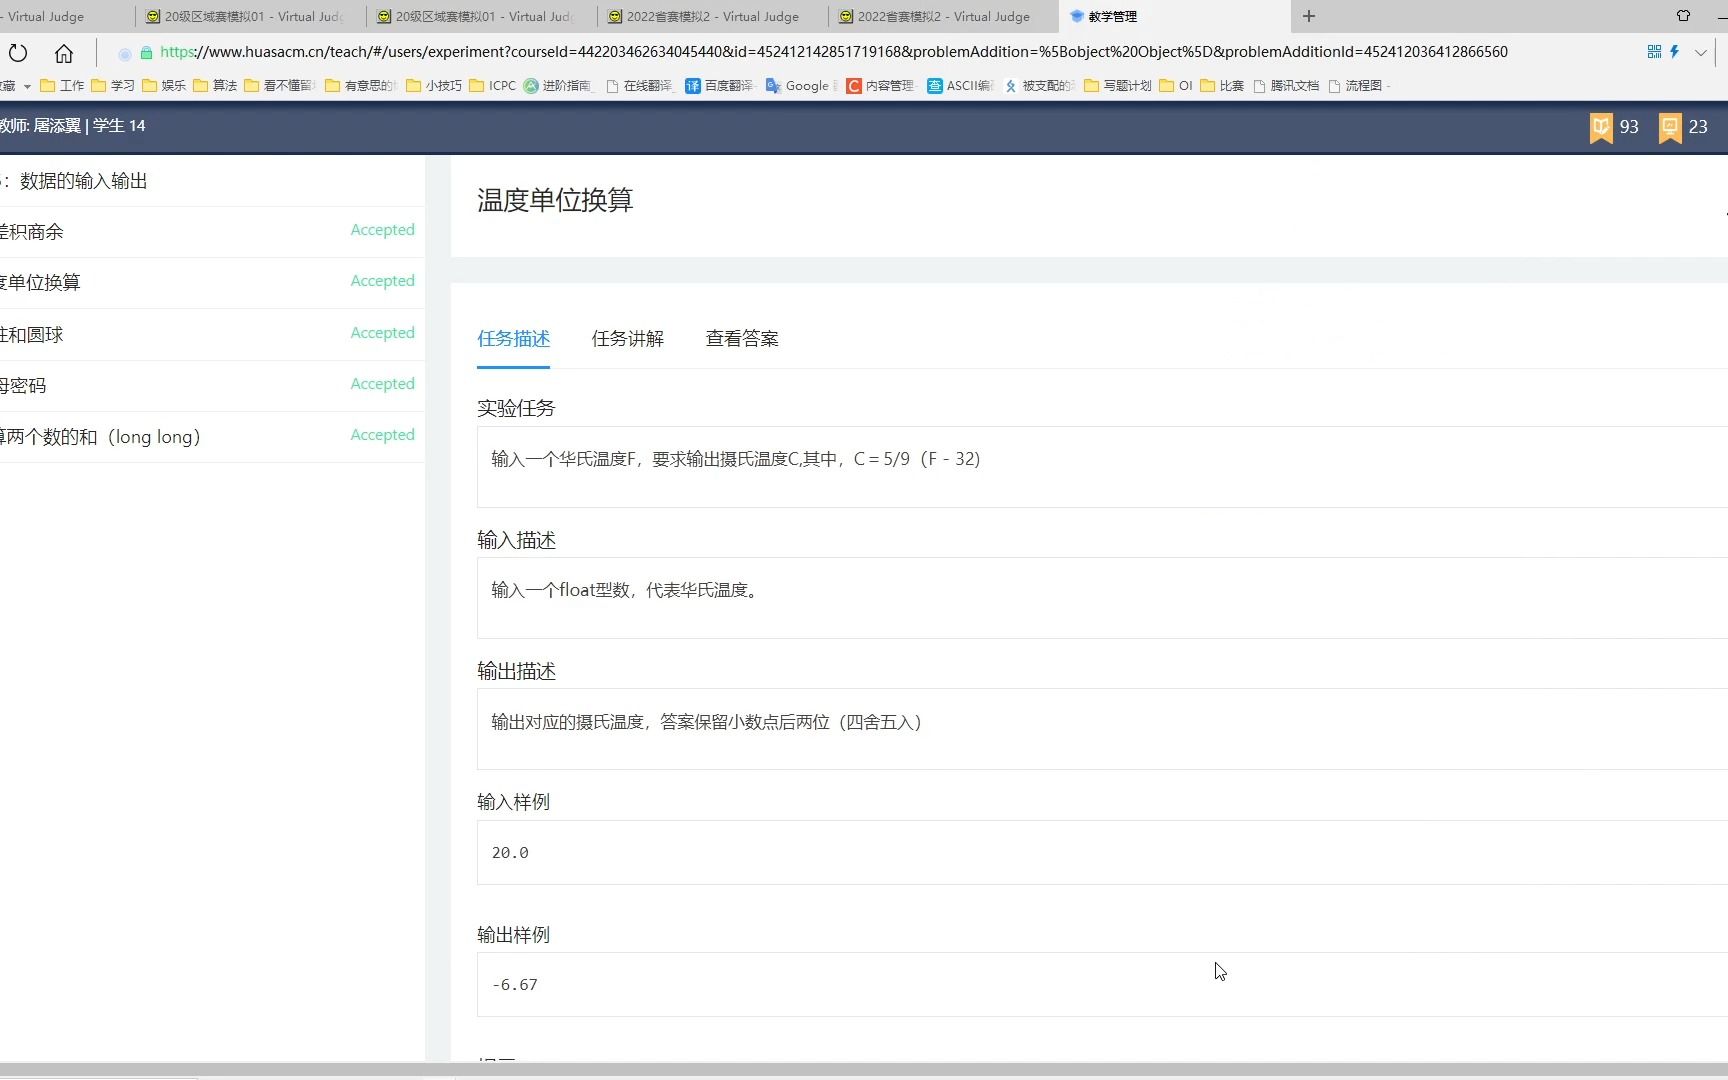The width and height of the screenshot is (1728, 1080).
Task: Click the 输入一个float型数 description text
Action: point(626,590)
